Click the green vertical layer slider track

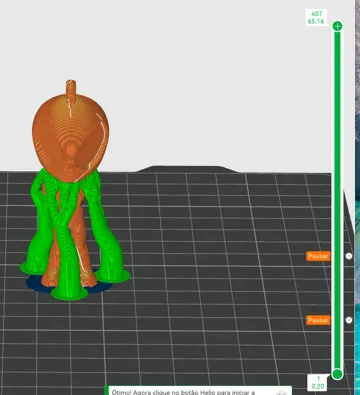click(x=337, y=200)
